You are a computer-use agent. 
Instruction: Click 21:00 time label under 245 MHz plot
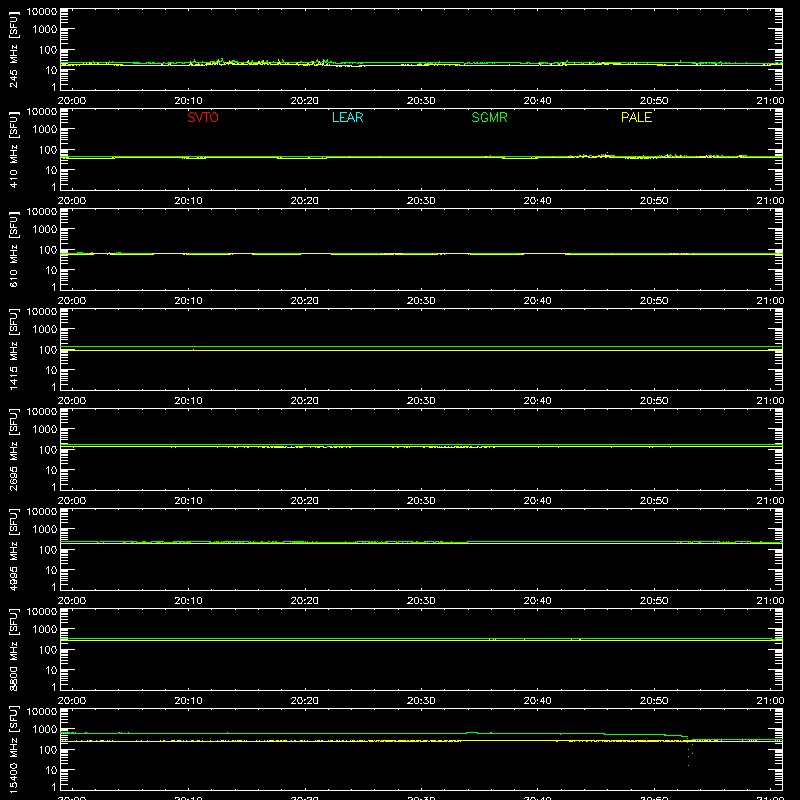point(770,101)
